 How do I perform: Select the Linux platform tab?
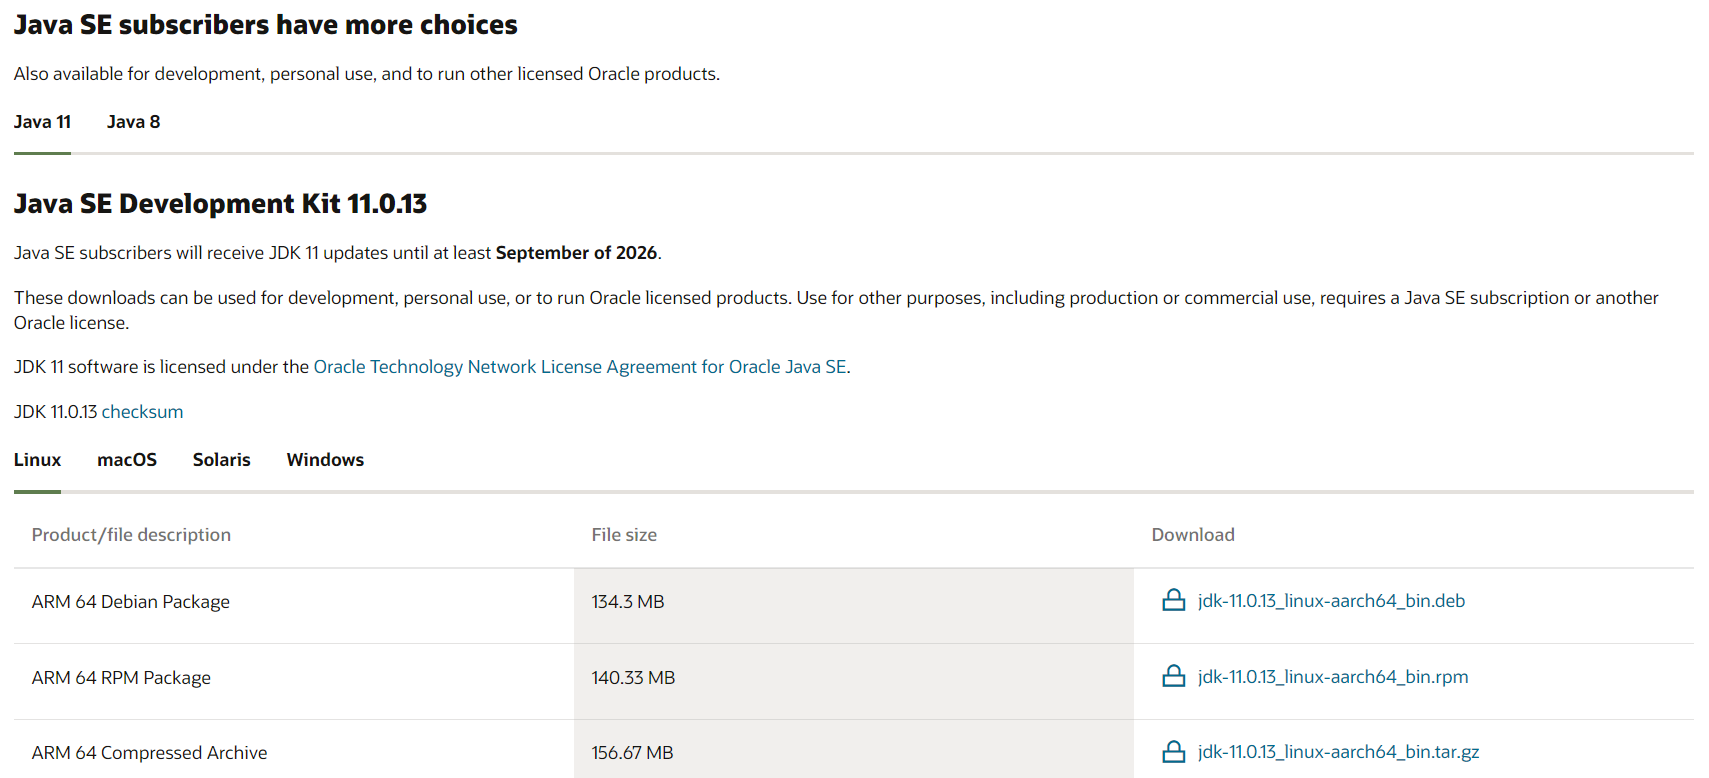click(37, 460)
